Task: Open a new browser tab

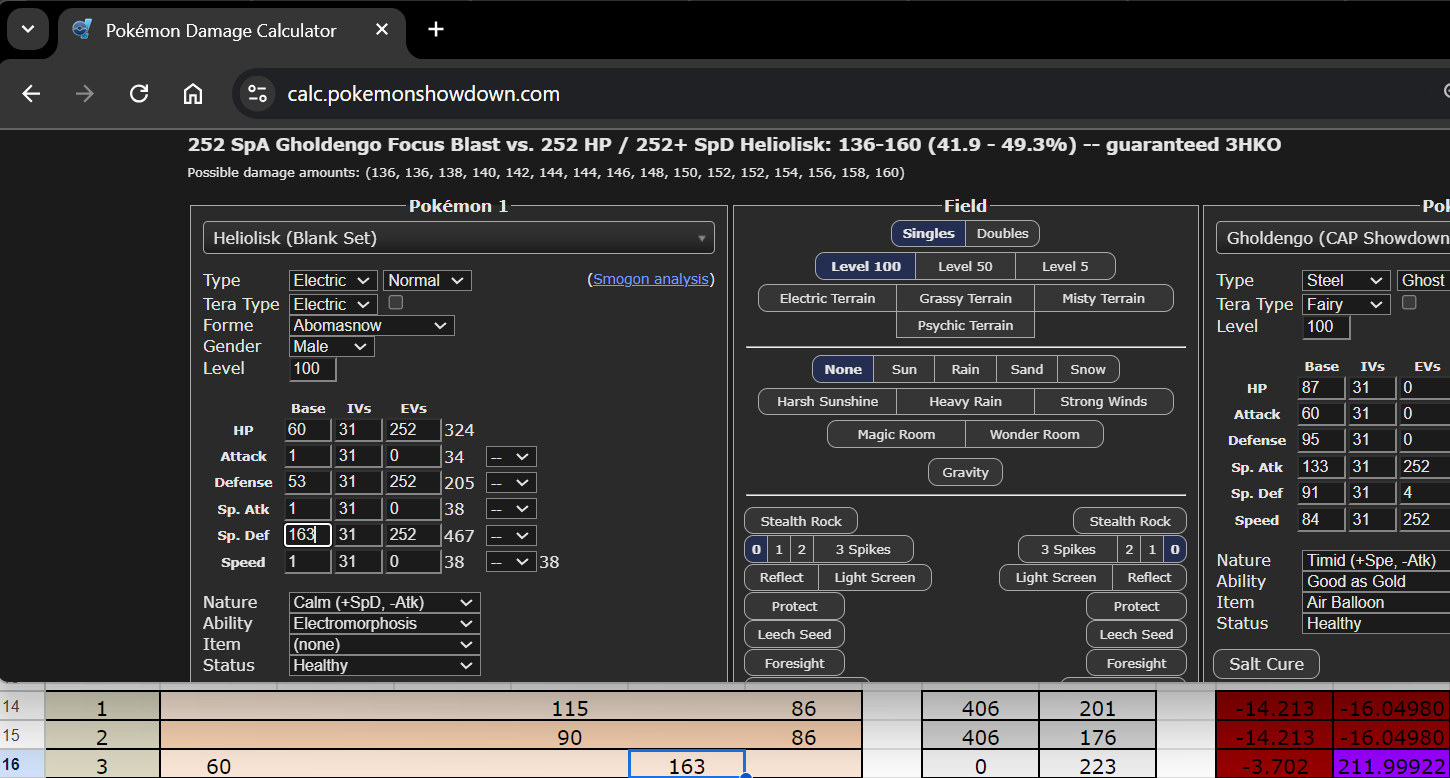Action: [x=436, y=29]
